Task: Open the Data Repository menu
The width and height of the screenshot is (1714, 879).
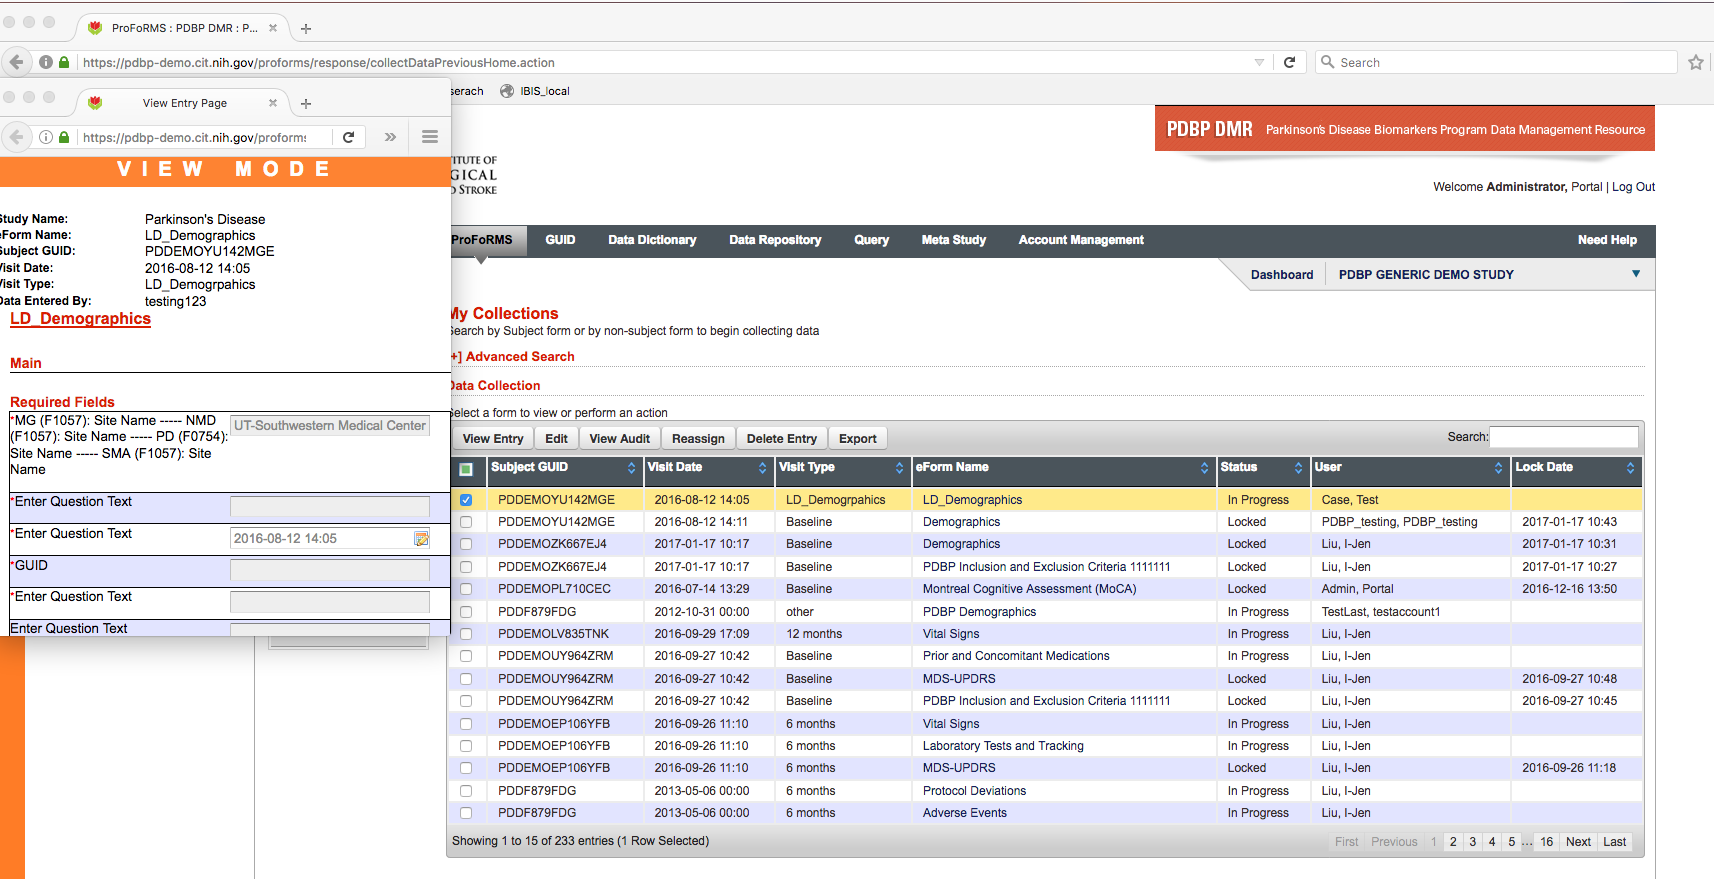Action: 775,240
